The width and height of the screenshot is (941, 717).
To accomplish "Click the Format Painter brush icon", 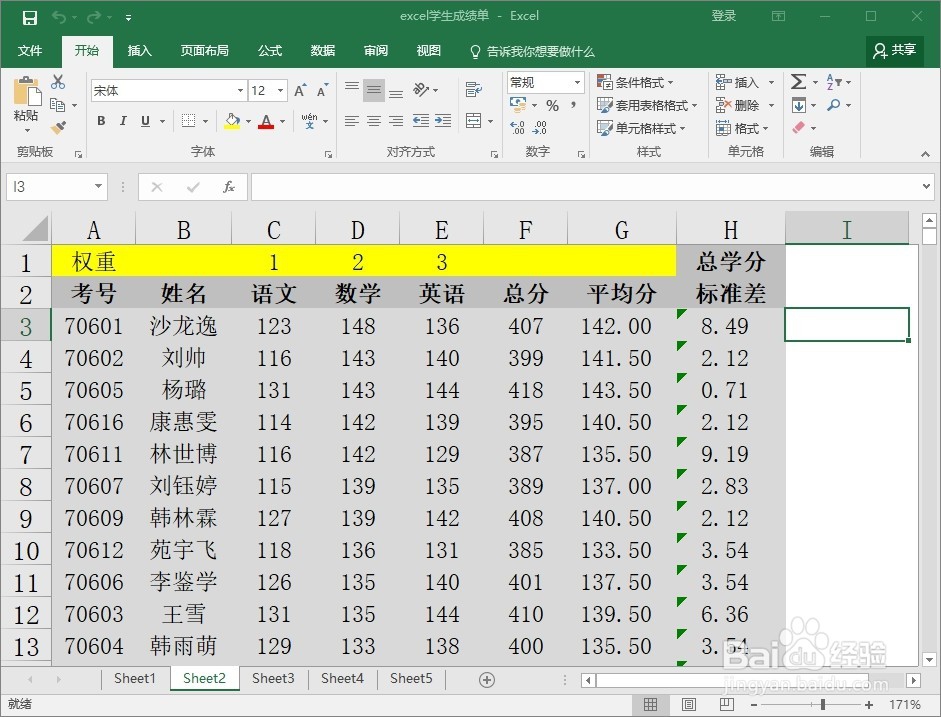I will point(60,128).
